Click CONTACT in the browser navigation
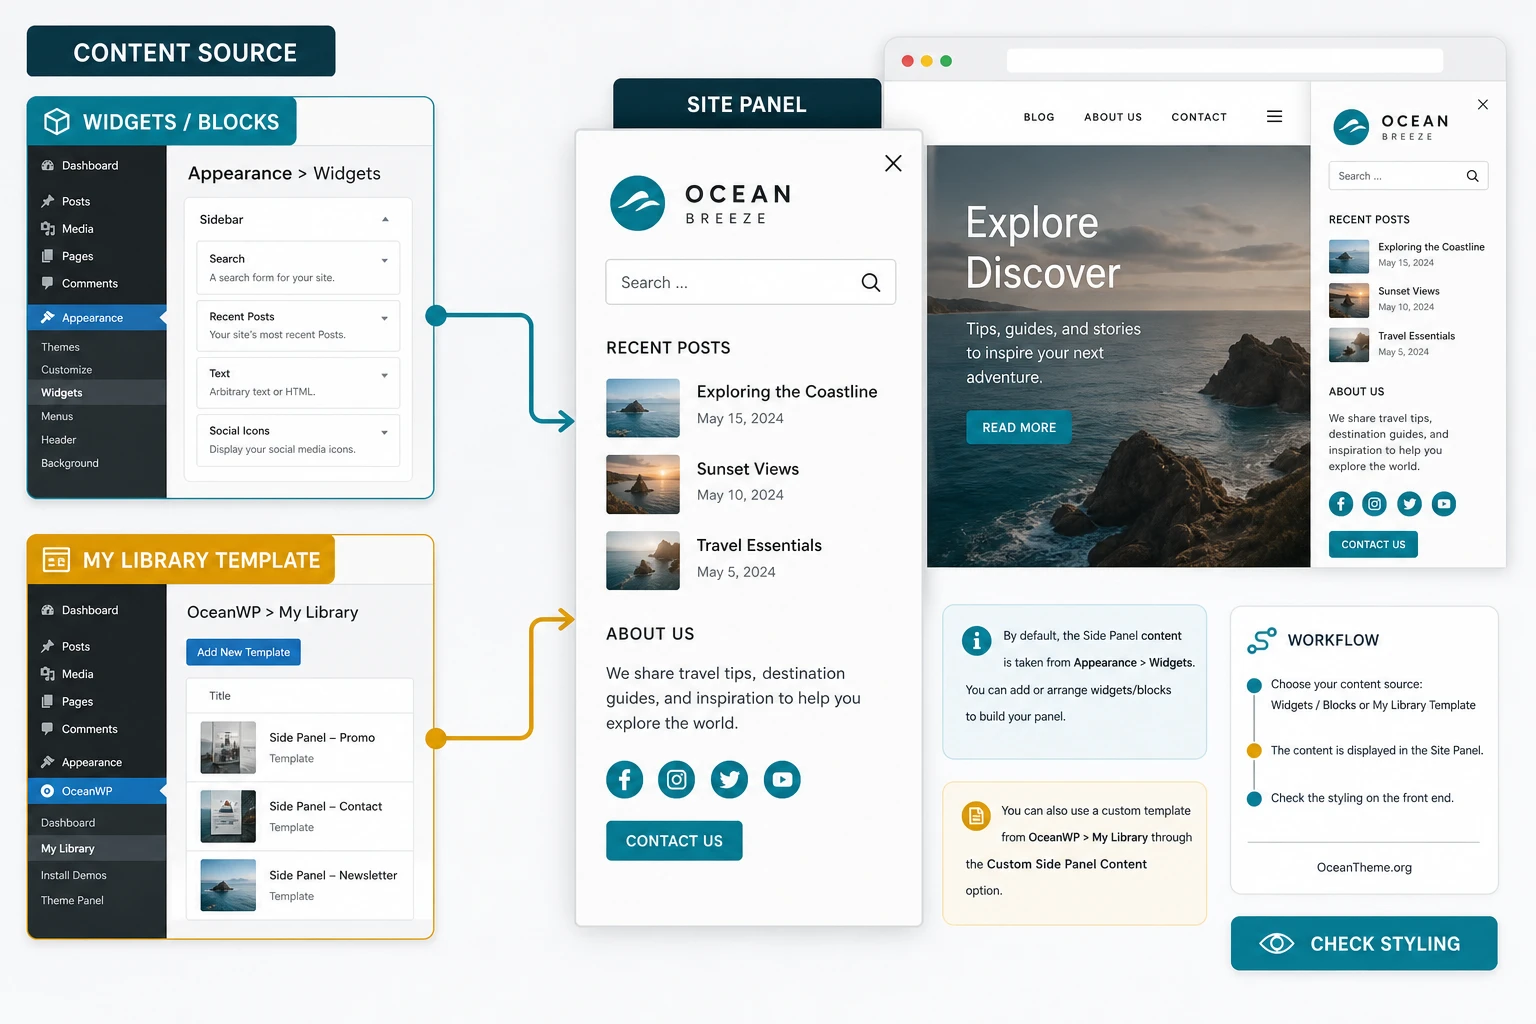1536x1024 pixels. click(1199, 117)
